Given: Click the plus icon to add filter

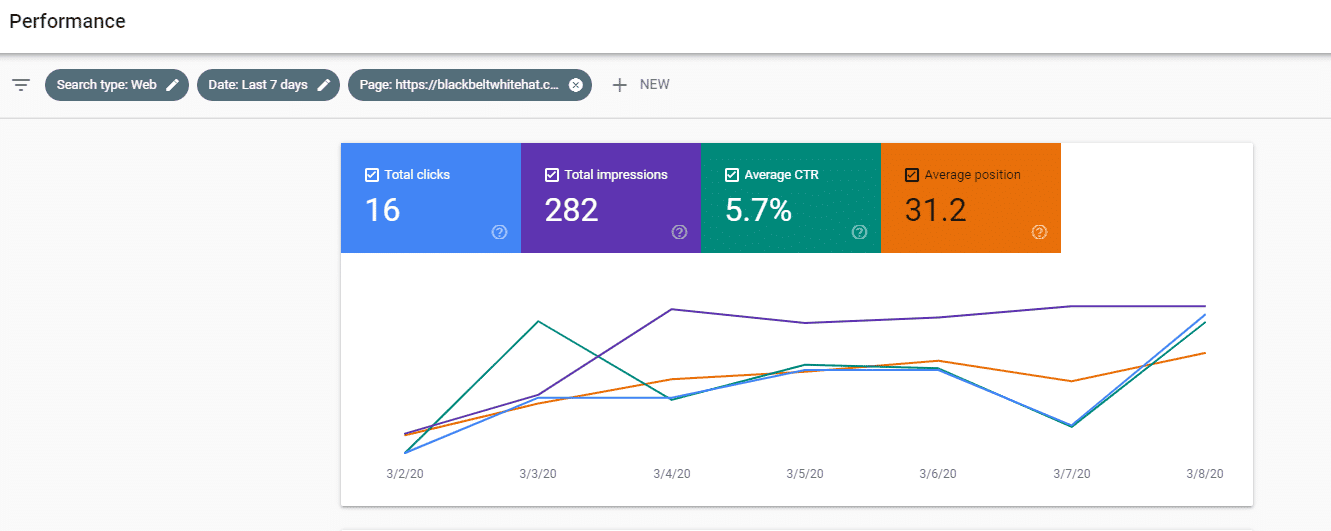Looking at the screenshot, I should pos(620,85).
